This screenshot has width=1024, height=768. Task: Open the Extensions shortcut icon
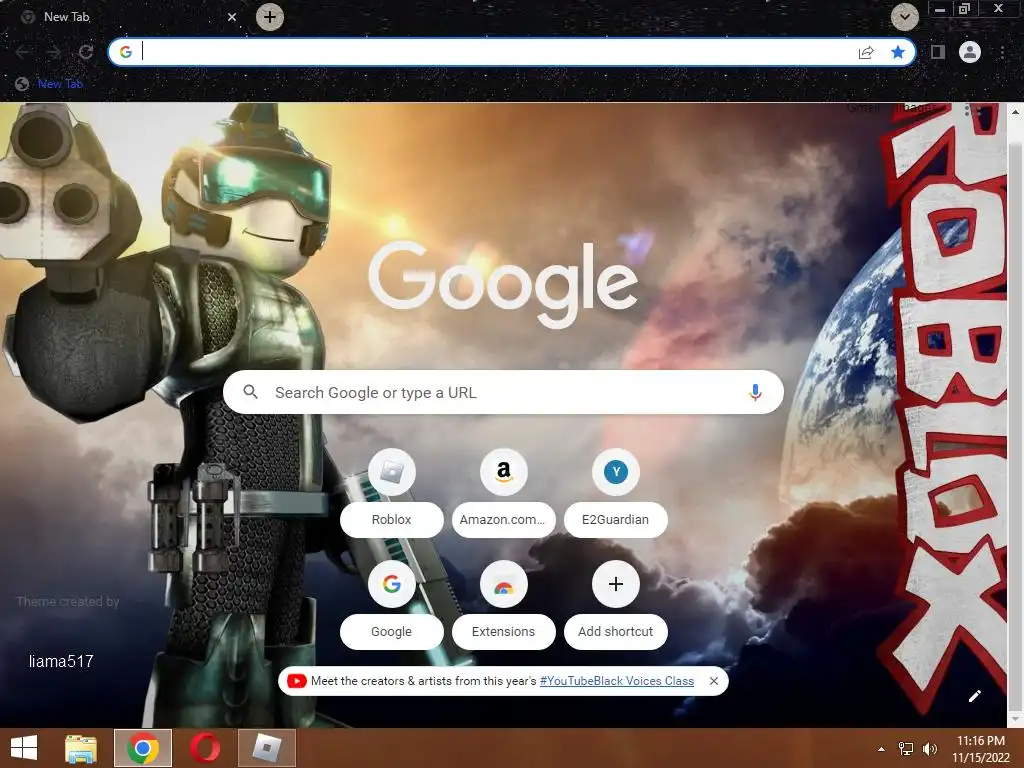tap(504, 584)
